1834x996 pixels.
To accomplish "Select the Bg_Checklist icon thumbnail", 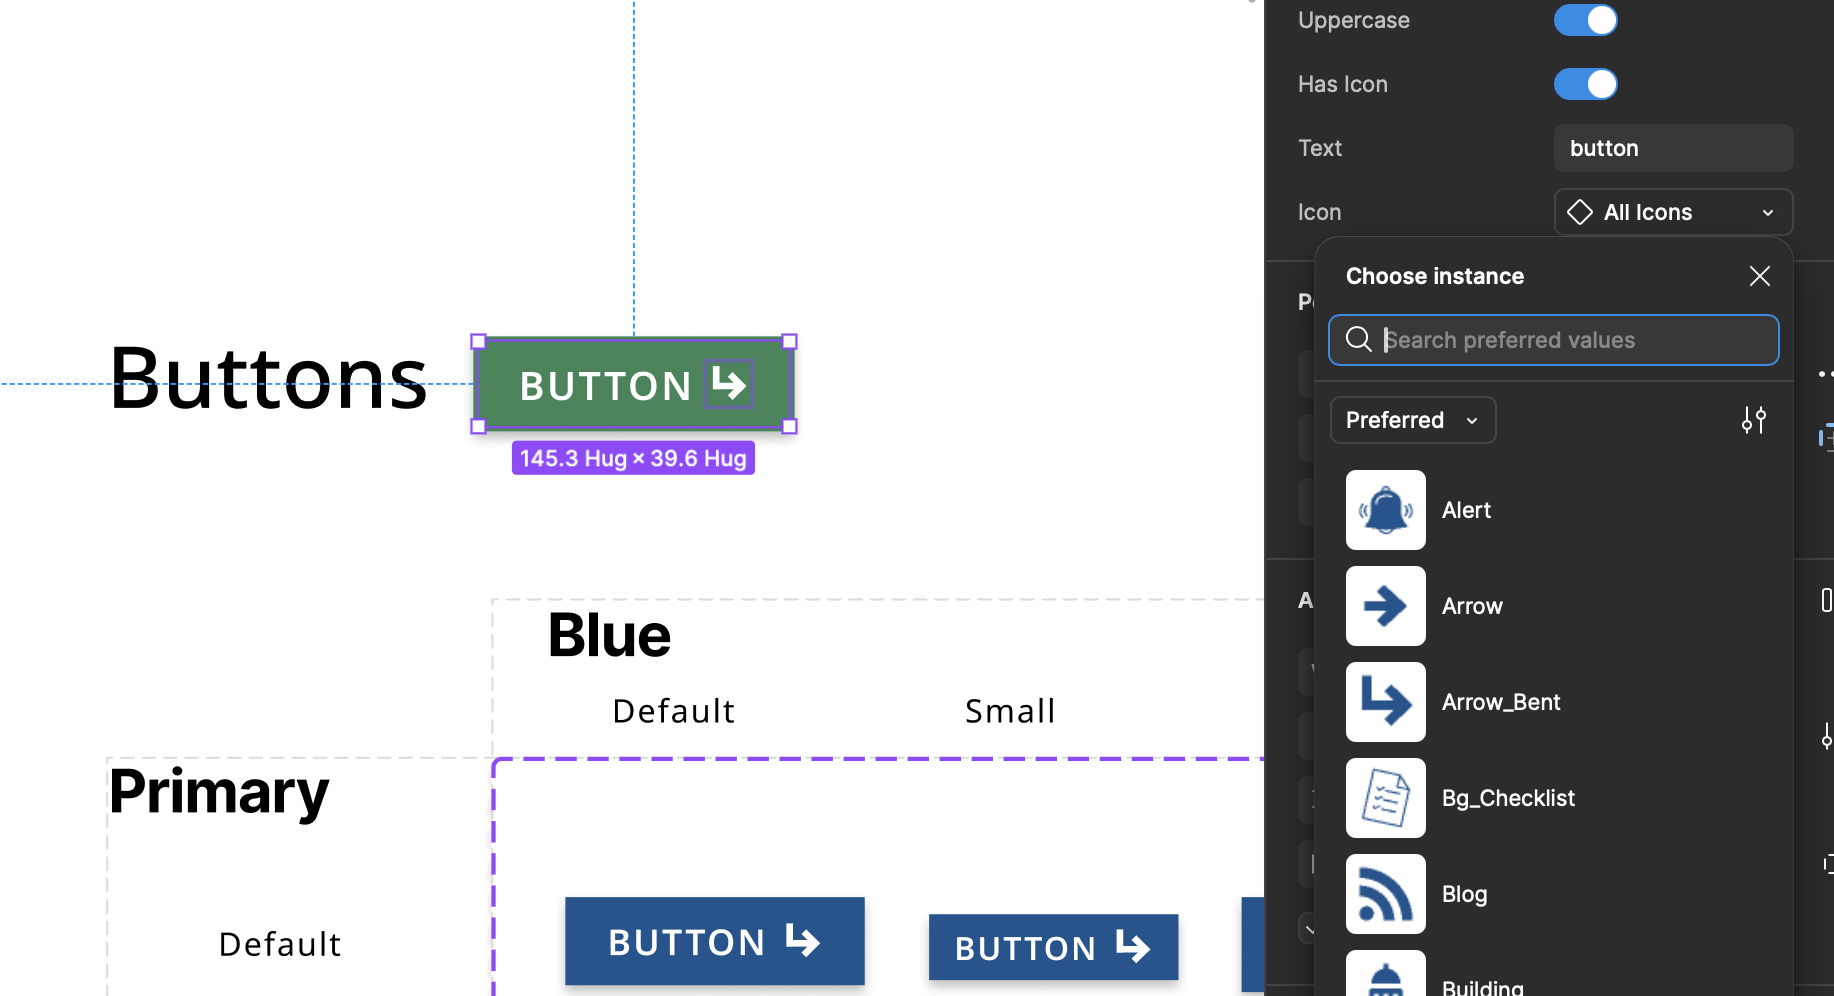I will pyautogui.click(x=1386, y=798).
